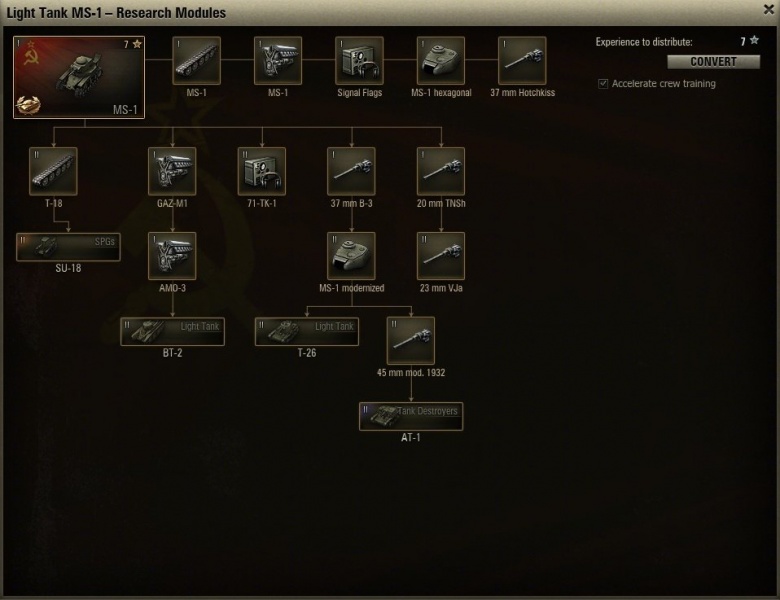The width and height of the screenshot is (780, 600).
Task: Select the MS-1 vehicle card
Action: tap(79, 77)
